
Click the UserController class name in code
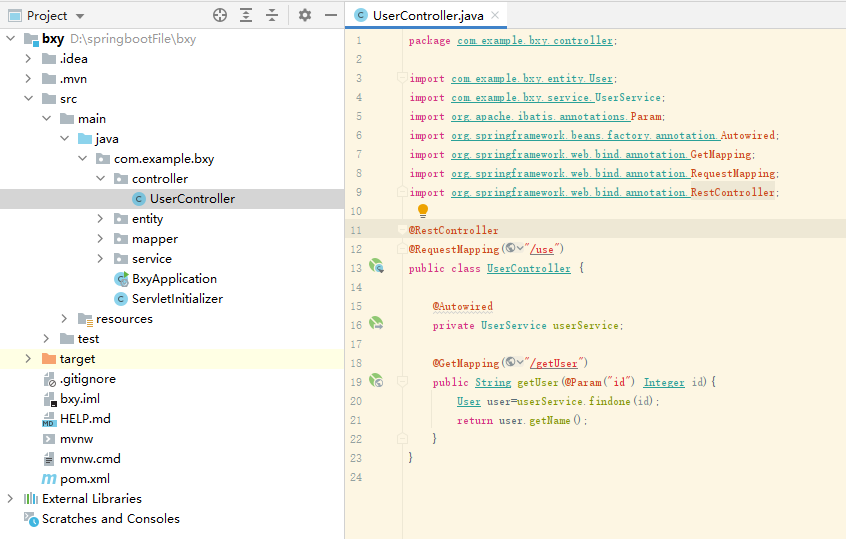pos(528,268)
